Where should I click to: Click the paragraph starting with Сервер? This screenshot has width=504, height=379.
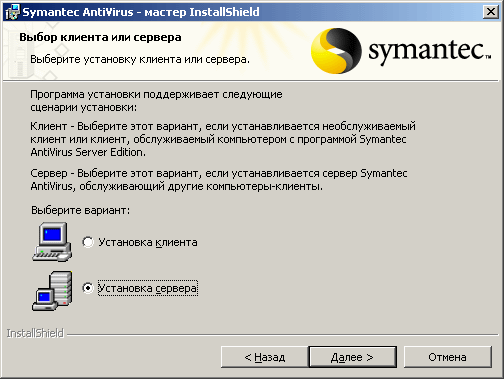(219, 180)
